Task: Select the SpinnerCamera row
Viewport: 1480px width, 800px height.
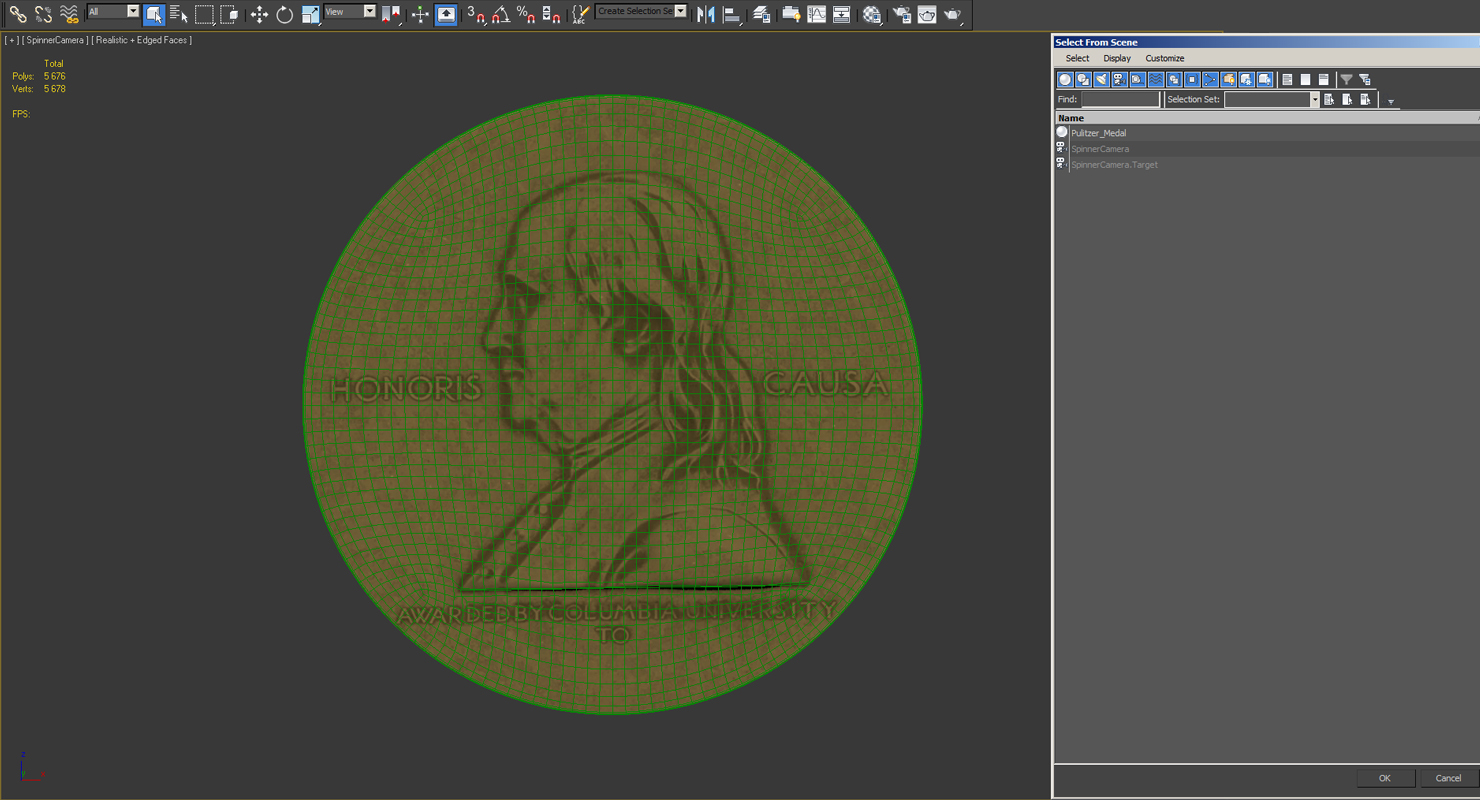Action: [1099, 149]
